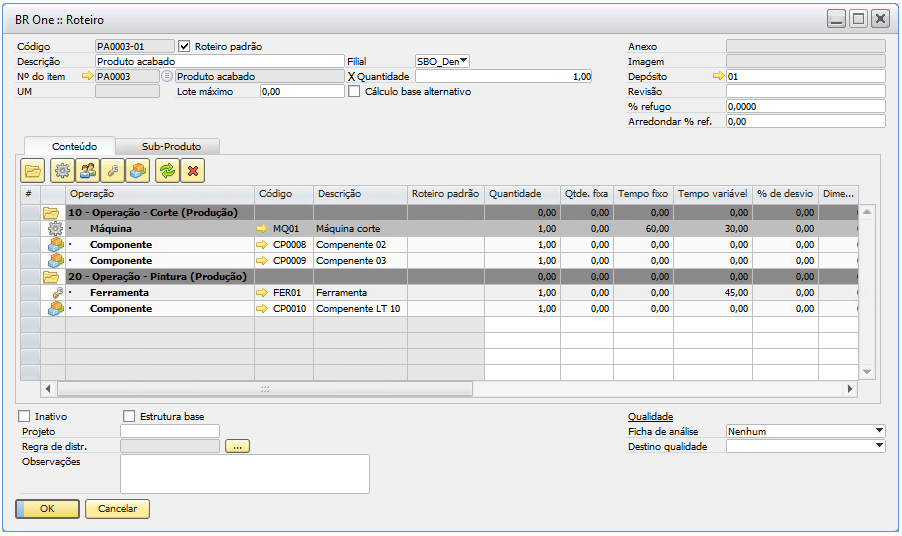The image size is (902, 536).
Task: Click the Observações text area
Action: point(245,474)
